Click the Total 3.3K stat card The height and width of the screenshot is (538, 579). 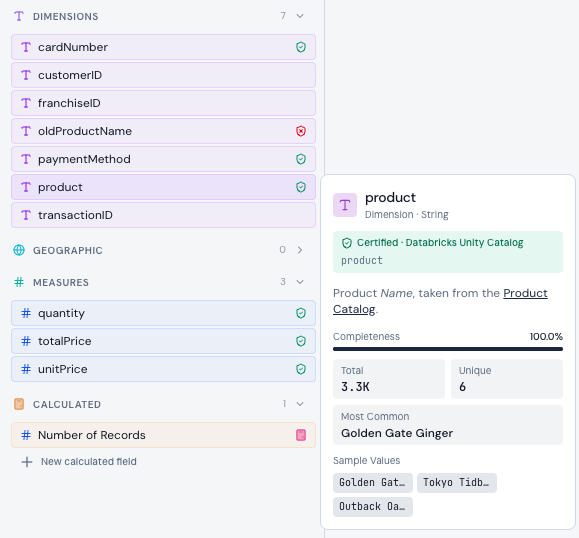click(389, 379)
